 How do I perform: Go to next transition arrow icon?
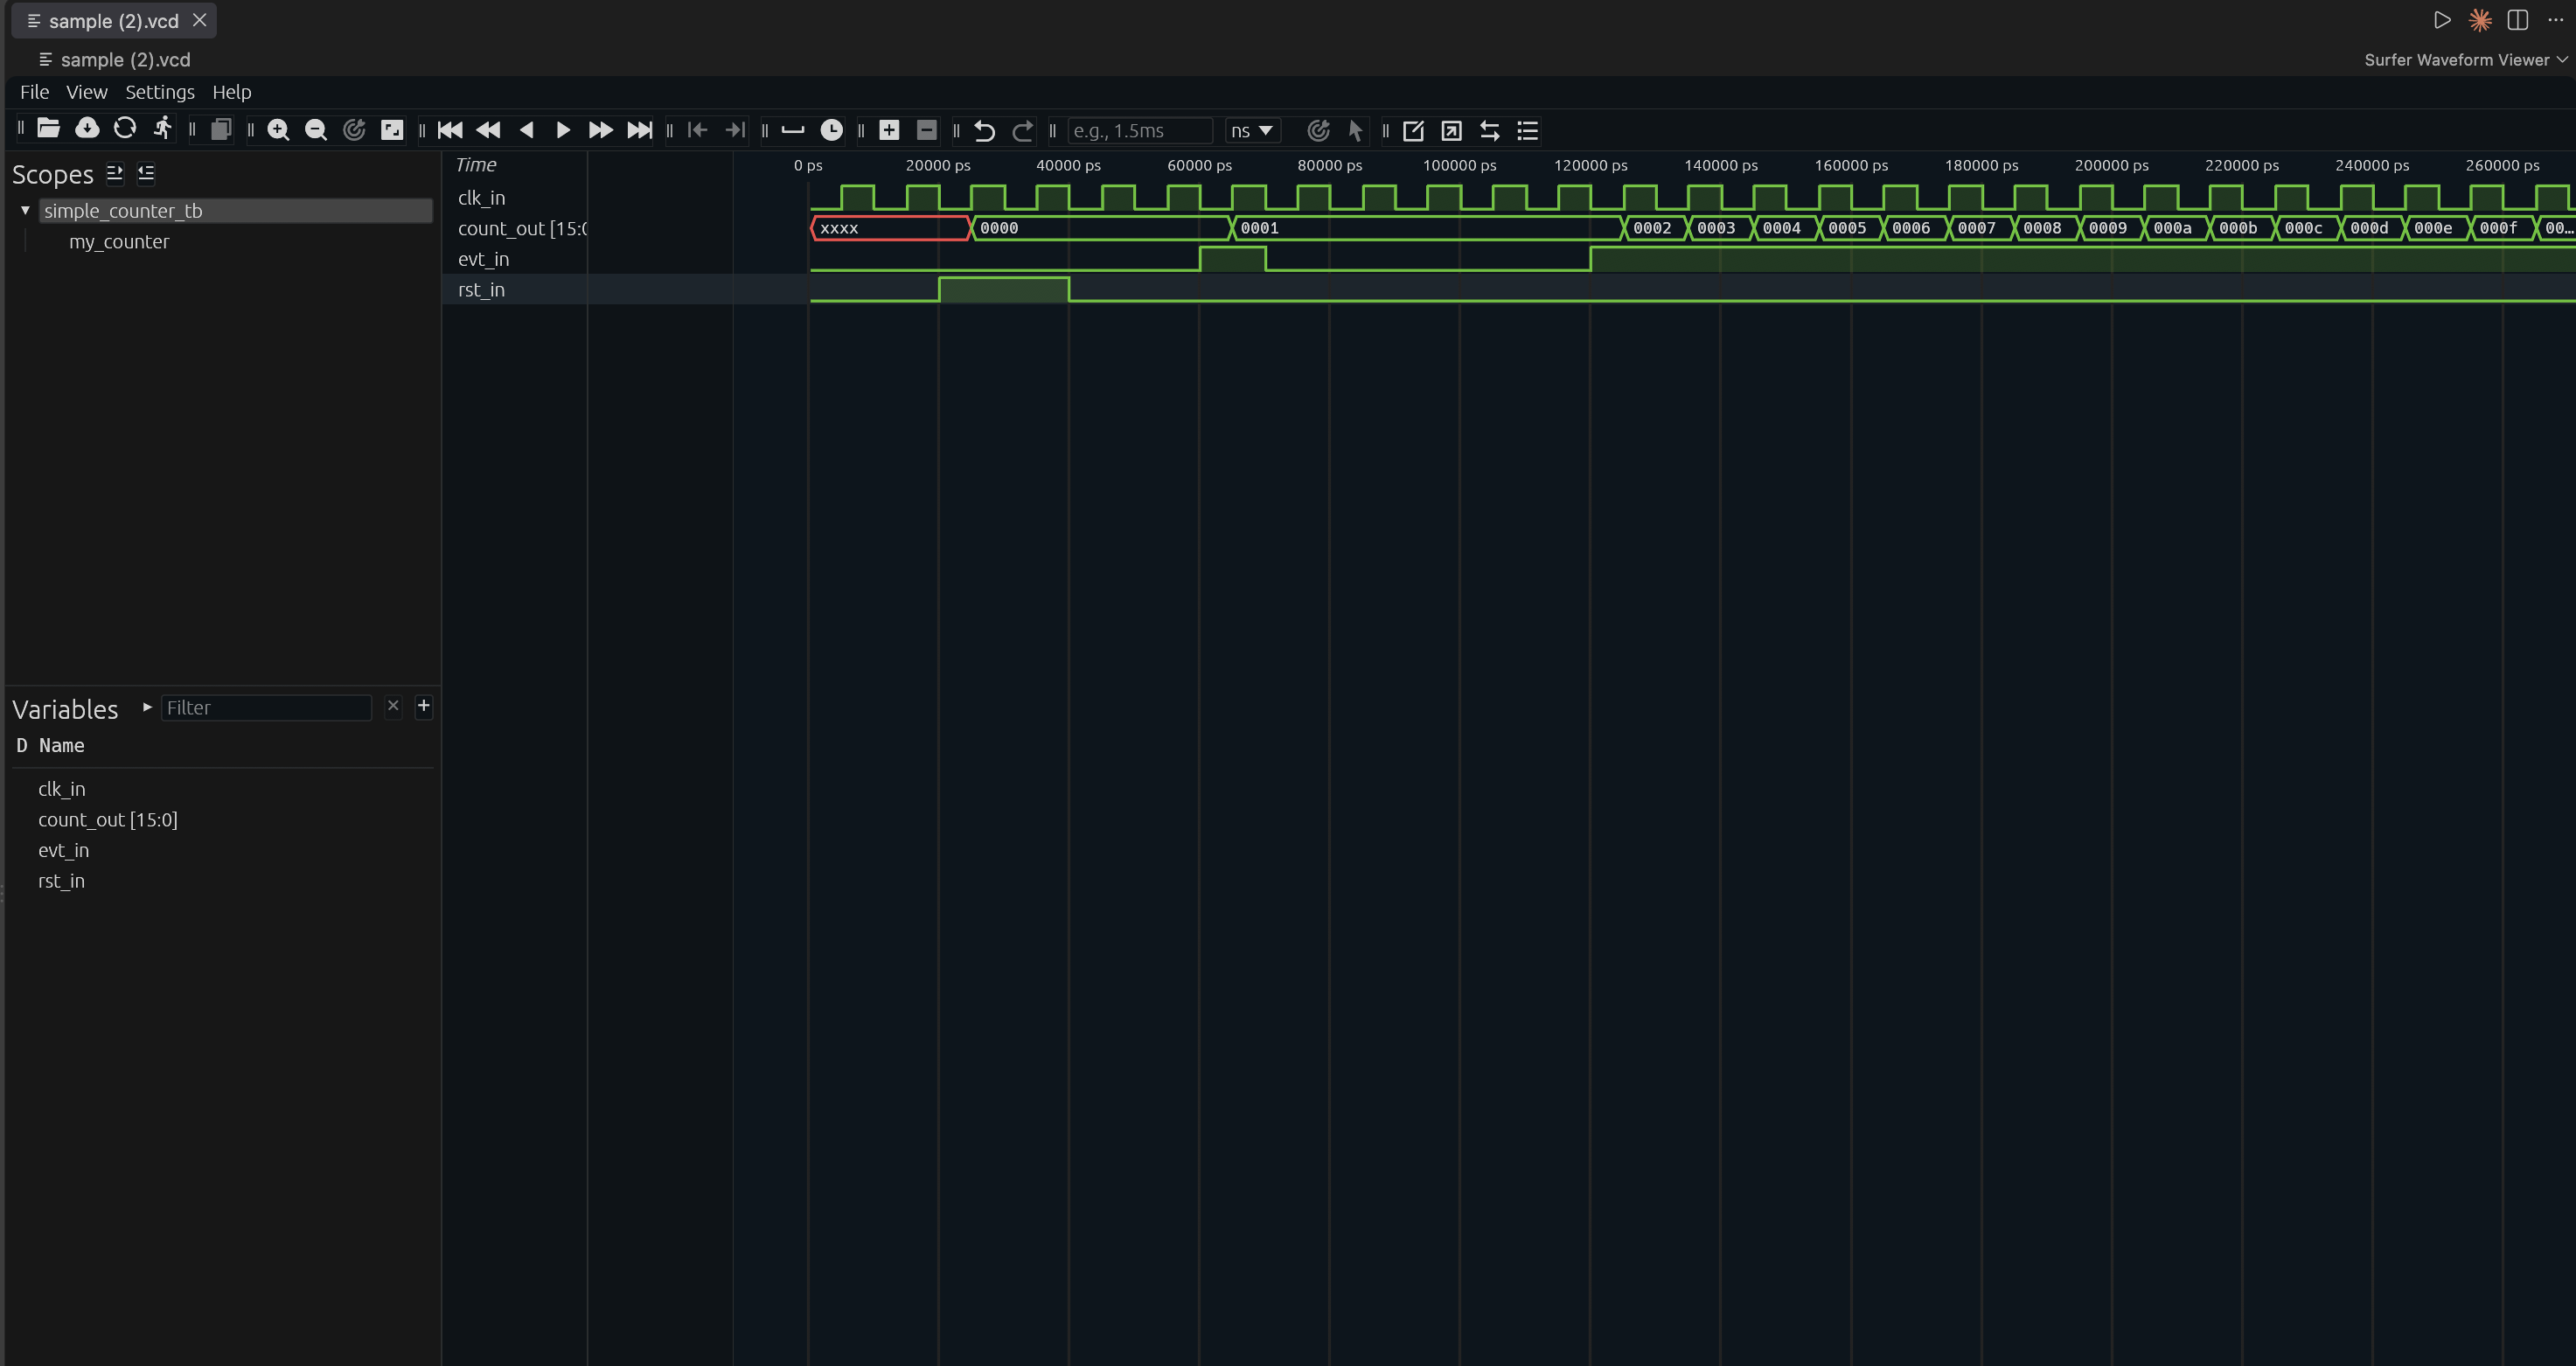[735, 130]
